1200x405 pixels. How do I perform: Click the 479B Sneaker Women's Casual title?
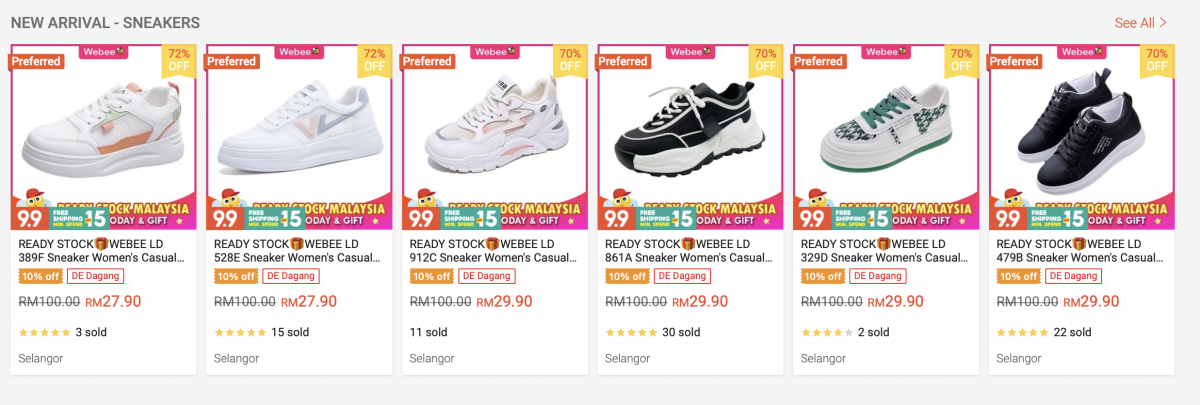pyautogui.click(x=1080, y=250)
